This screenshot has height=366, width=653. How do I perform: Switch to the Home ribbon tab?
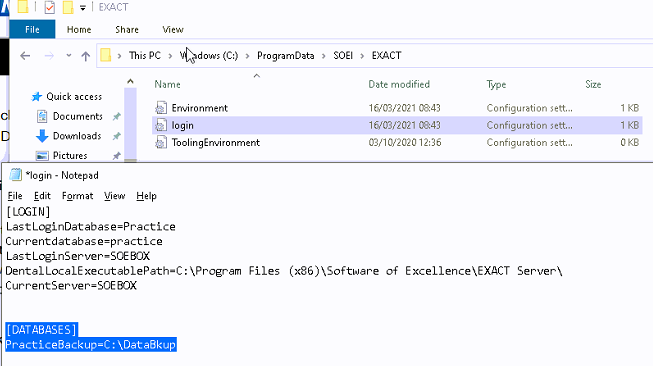79,30
